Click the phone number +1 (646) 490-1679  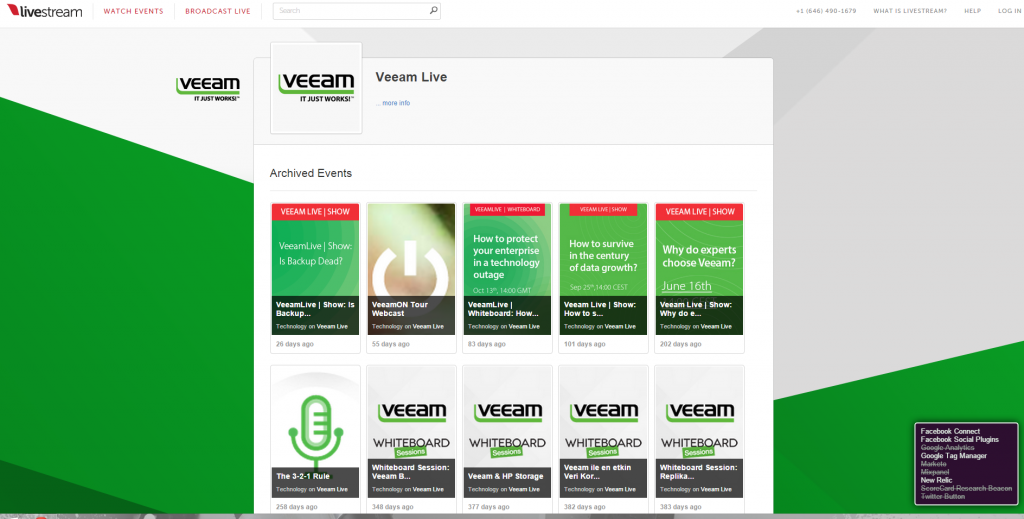pos(826,11)
